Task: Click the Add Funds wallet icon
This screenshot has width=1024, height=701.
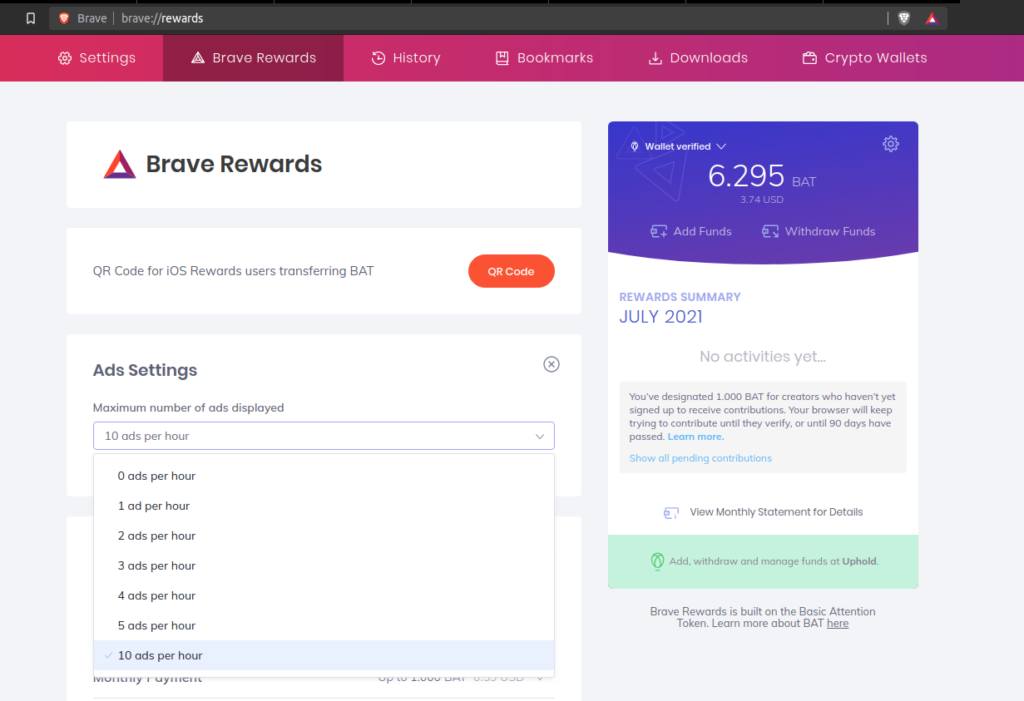Action: (x=658, y=231)
